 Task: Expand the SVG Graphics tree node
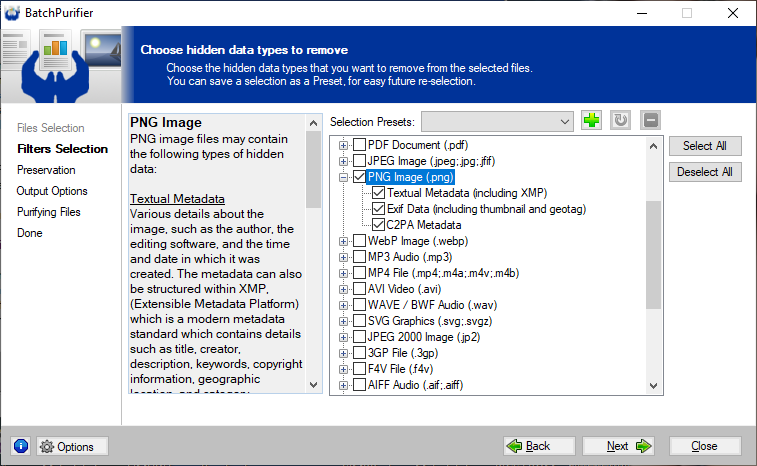click(343, 321)
